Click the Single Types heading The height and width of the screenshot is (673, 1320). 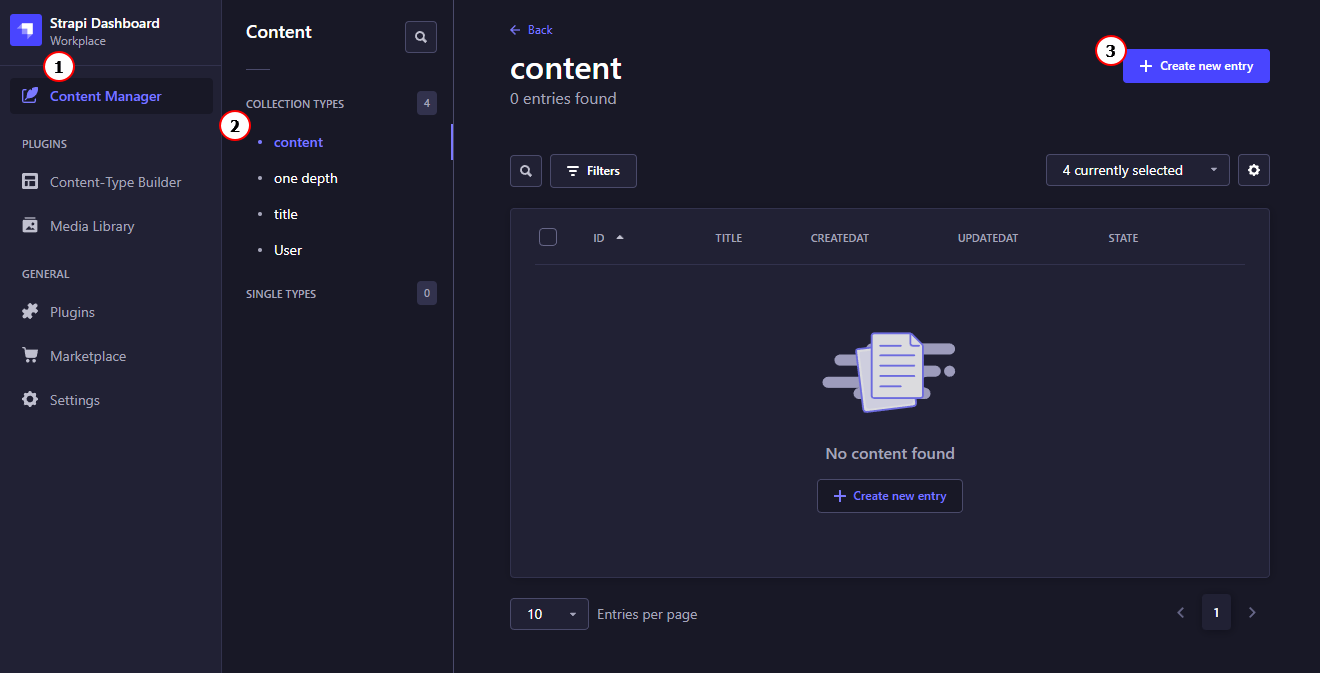point(281,294)
